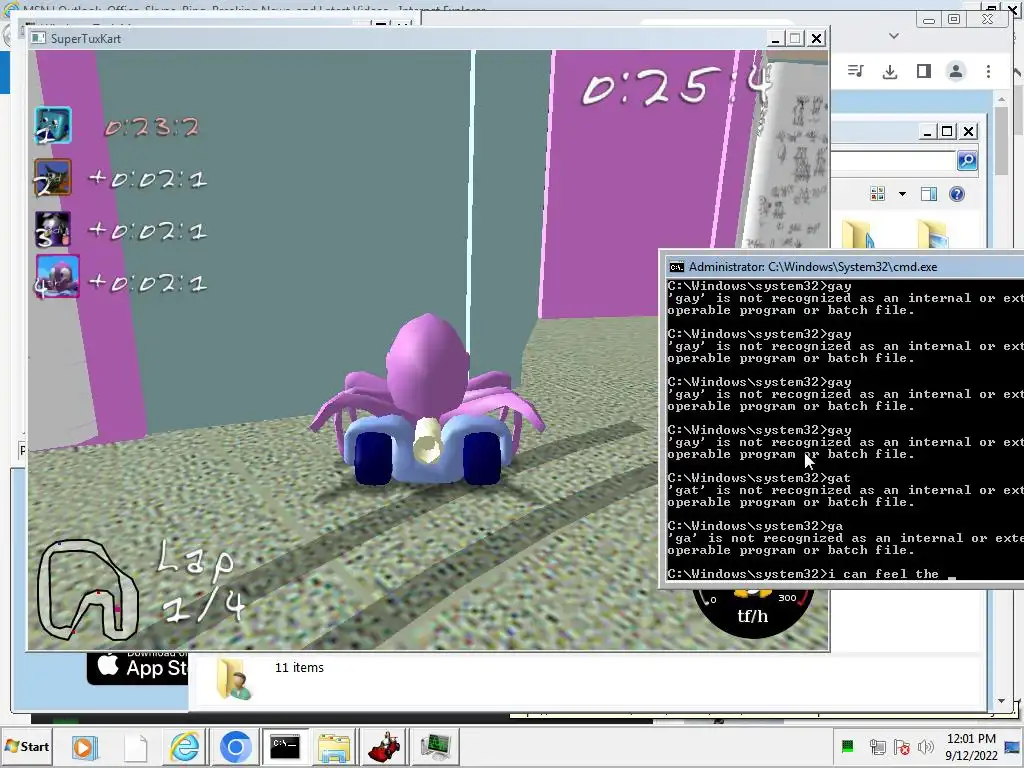Select the right folder in Explorer window
Screen dimensions: 1024x768
point(932,234)
